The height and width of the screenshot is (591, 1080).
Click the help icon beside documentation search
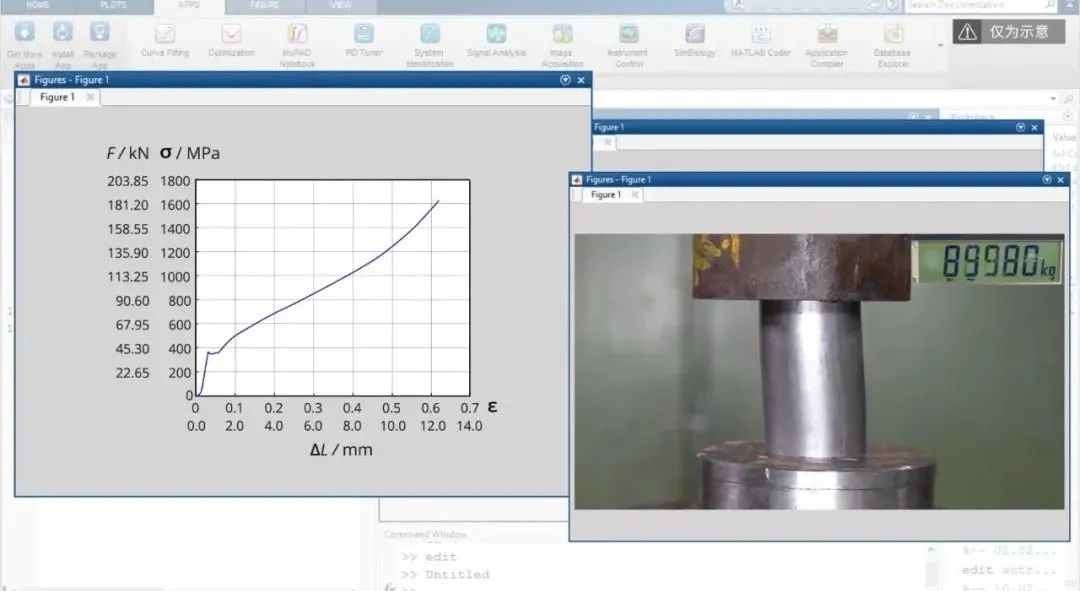click(892, 6)
